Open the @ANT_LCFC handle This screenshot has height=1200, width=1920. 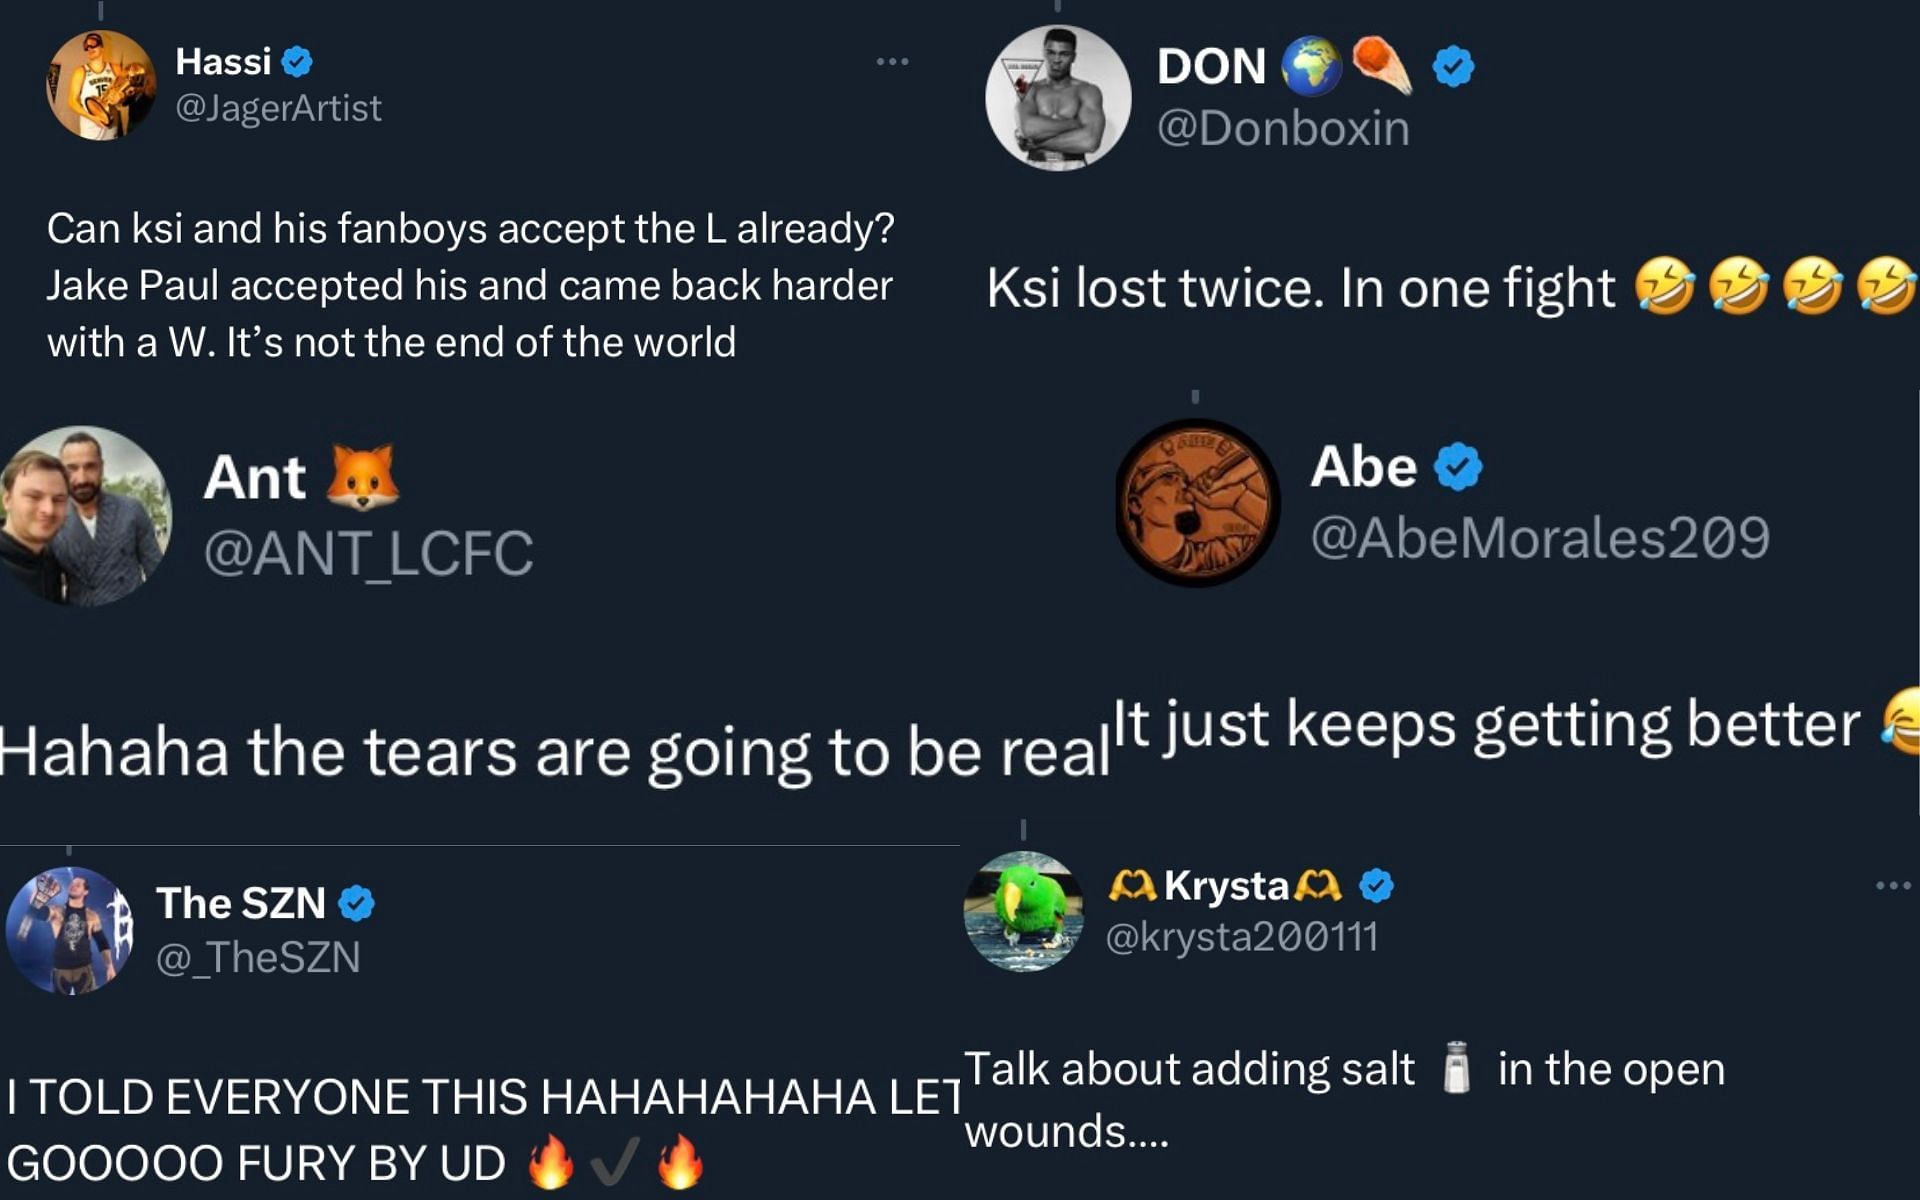pos(368,554)
